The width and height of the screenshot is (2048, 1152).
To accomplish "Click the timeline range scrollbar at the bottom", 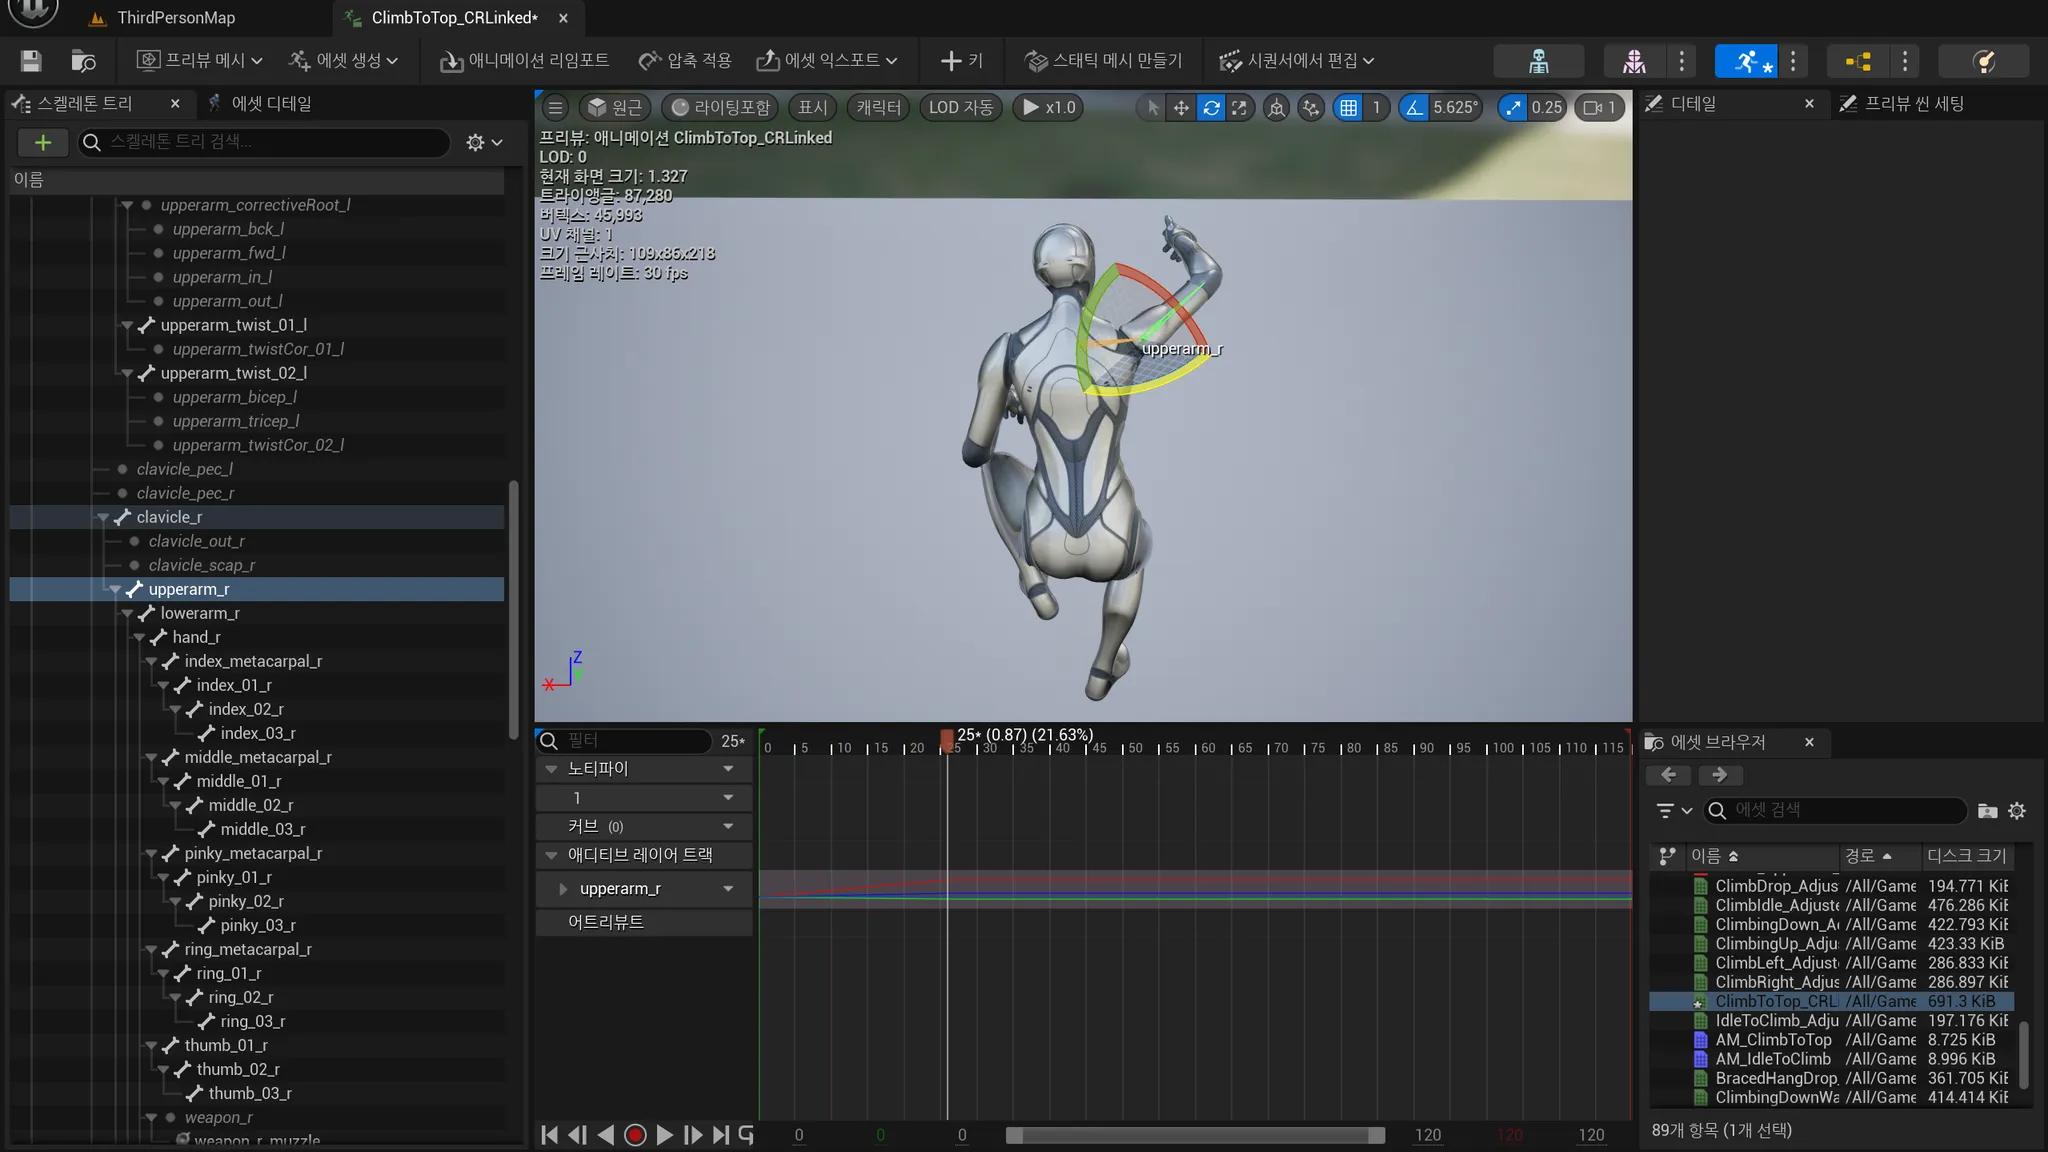I will [x=1195, y=1135].
